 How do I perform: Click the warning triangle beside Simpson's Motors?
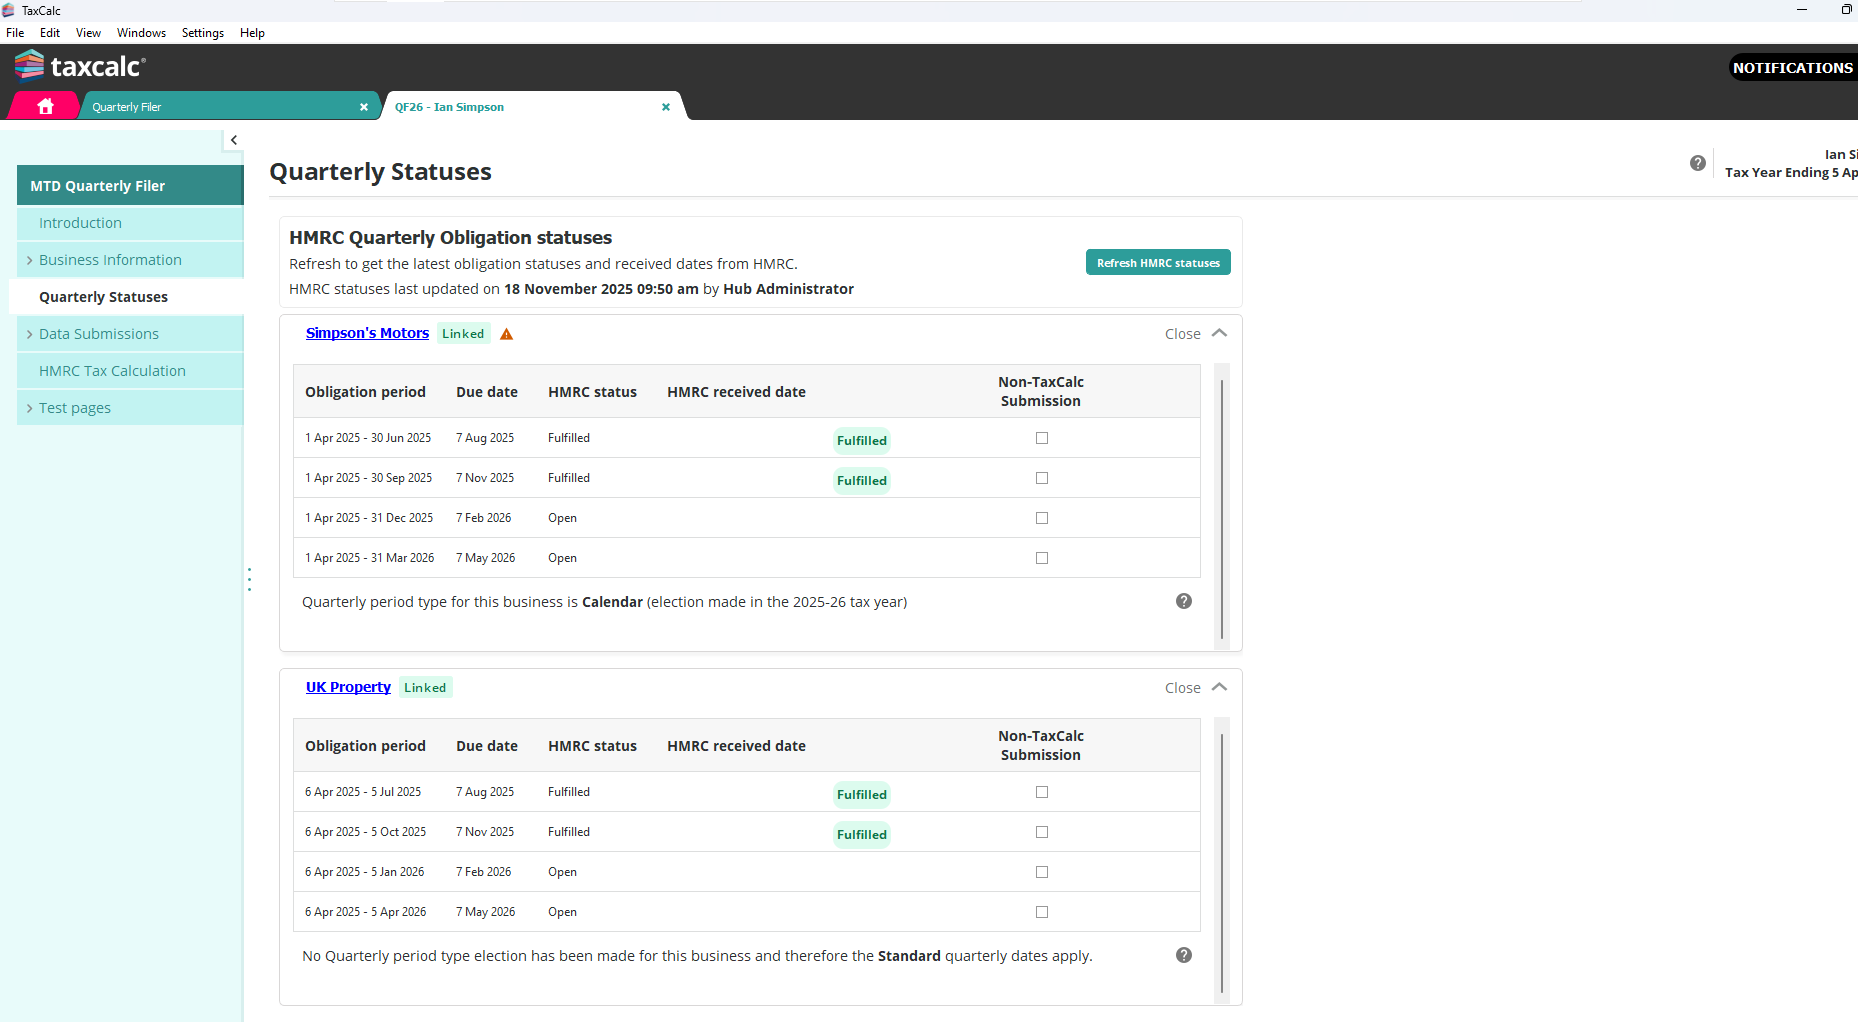click(507, 334)
